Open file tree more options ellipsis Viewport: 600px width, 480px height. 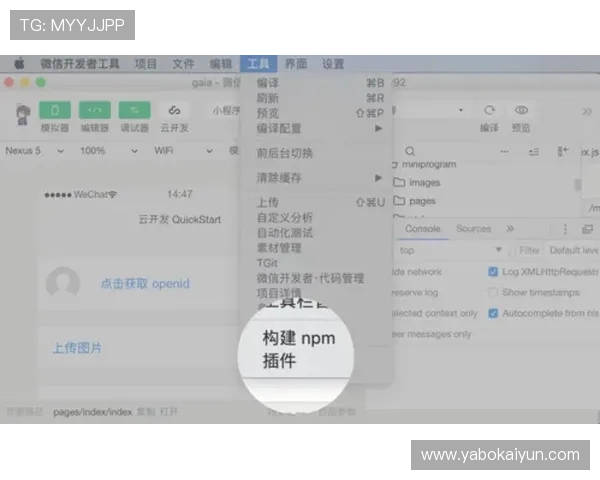tap(504, 152)
